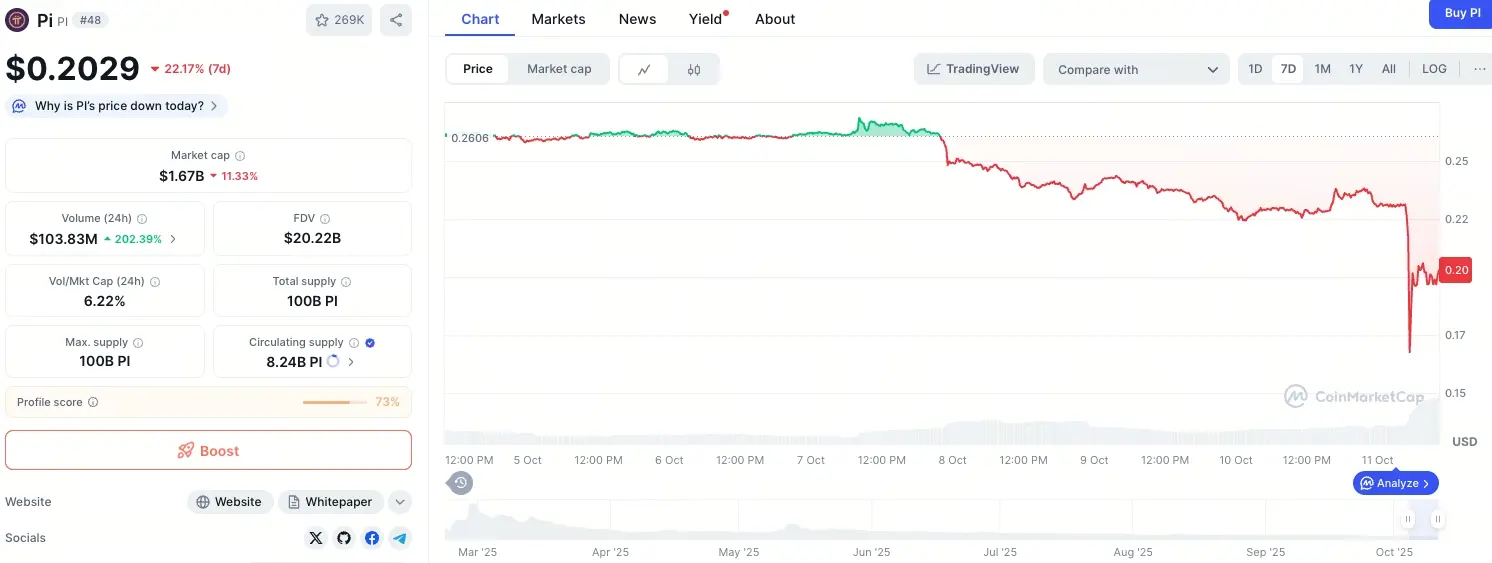
Task: Open the Compare with dropdown
Action: click(x=1136, y=69)
